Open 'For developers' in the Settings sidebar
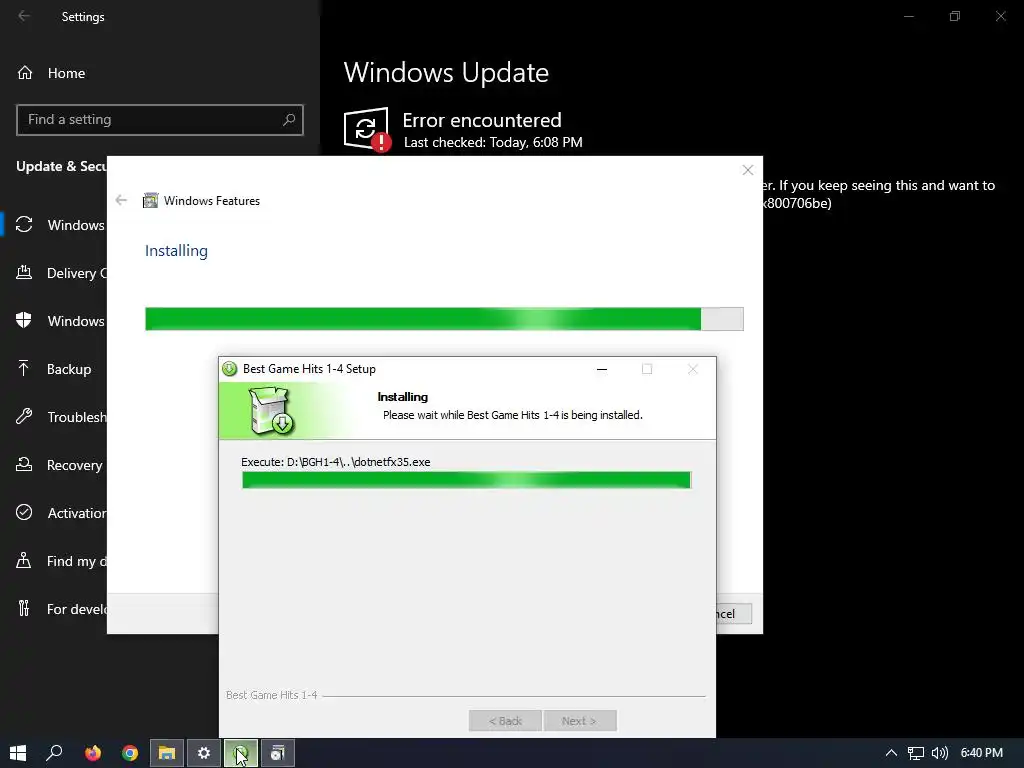 pyautogui.click(x=60, y=609)
